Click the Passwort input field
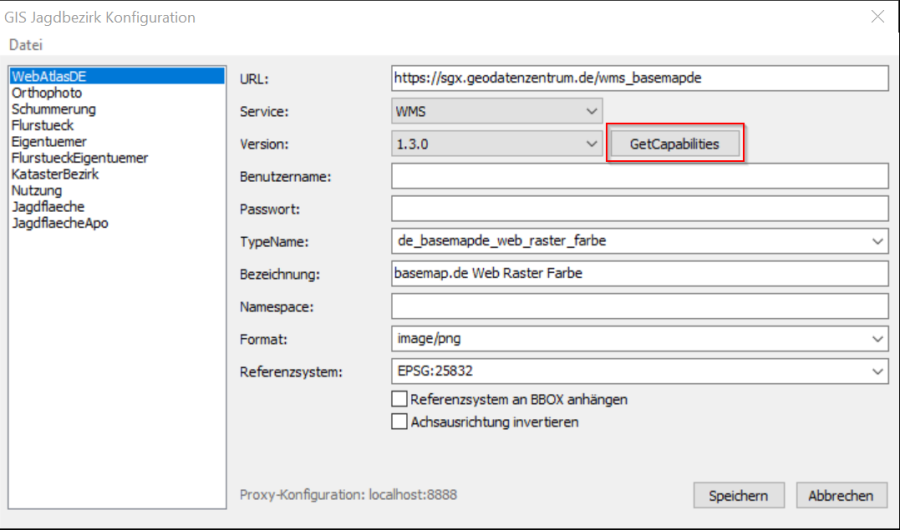Image resolution: width=900 pixels, height=530 pixels. click(639, 209)
